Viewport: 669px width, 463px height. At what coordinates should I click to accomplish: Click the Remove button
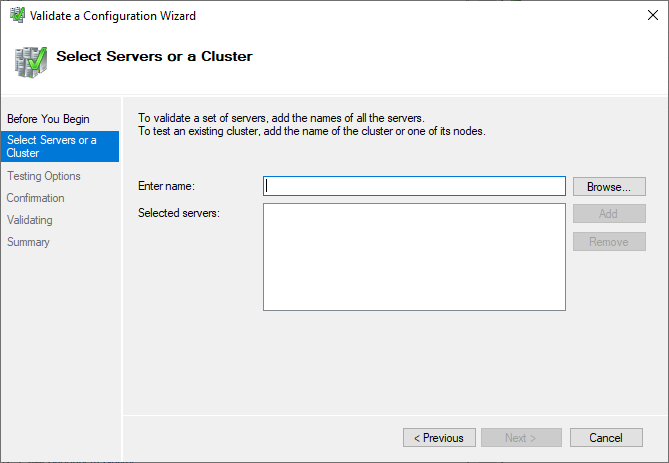click(608, 242)
